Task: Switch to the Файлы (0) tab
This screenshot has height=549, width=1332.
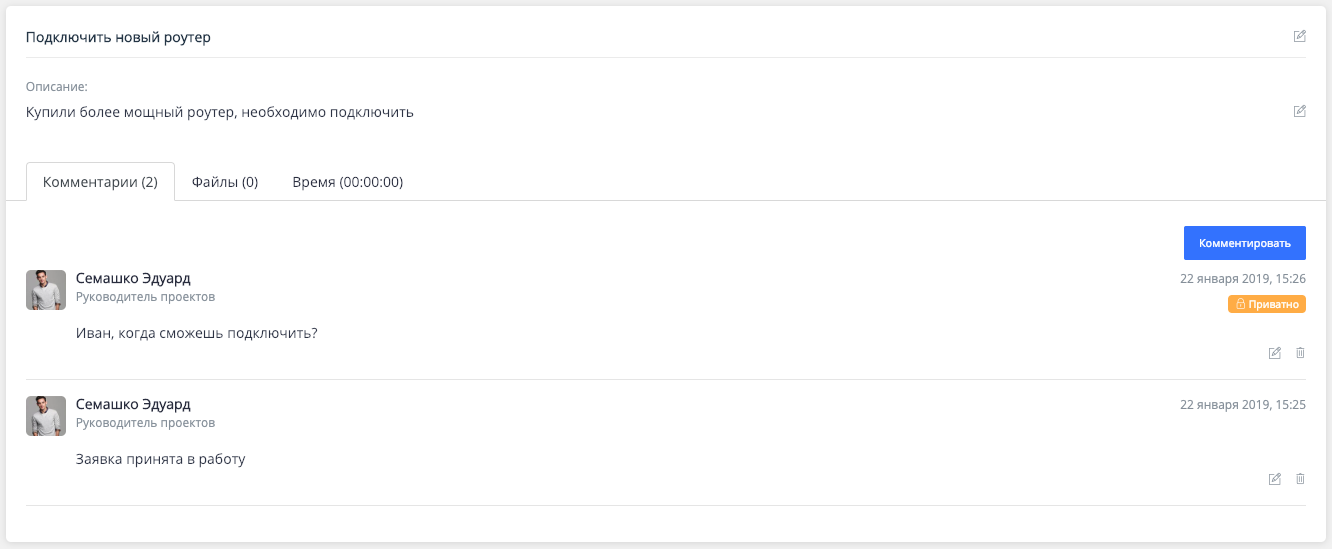Action: pos(225,182)
